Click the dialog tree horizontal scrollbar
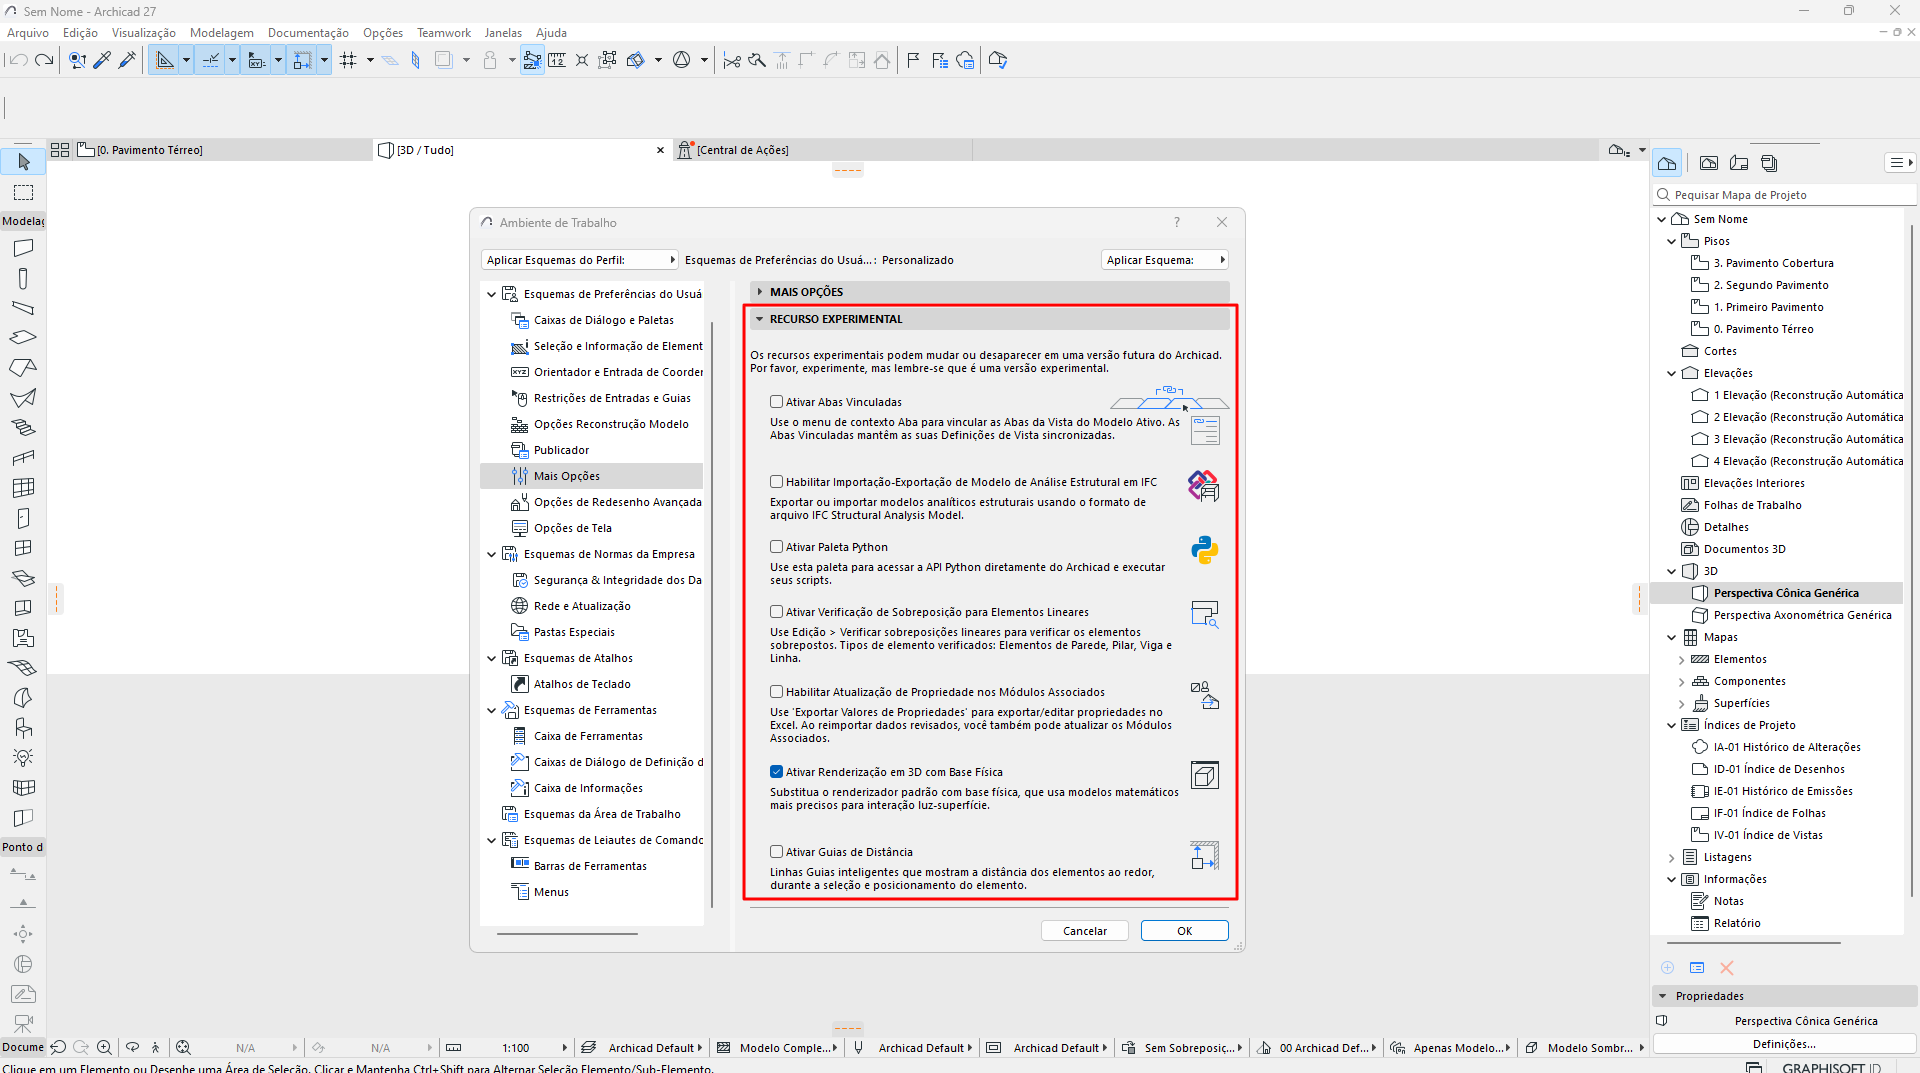Viewport: 1920px width, 1073px height. [567, 934]
